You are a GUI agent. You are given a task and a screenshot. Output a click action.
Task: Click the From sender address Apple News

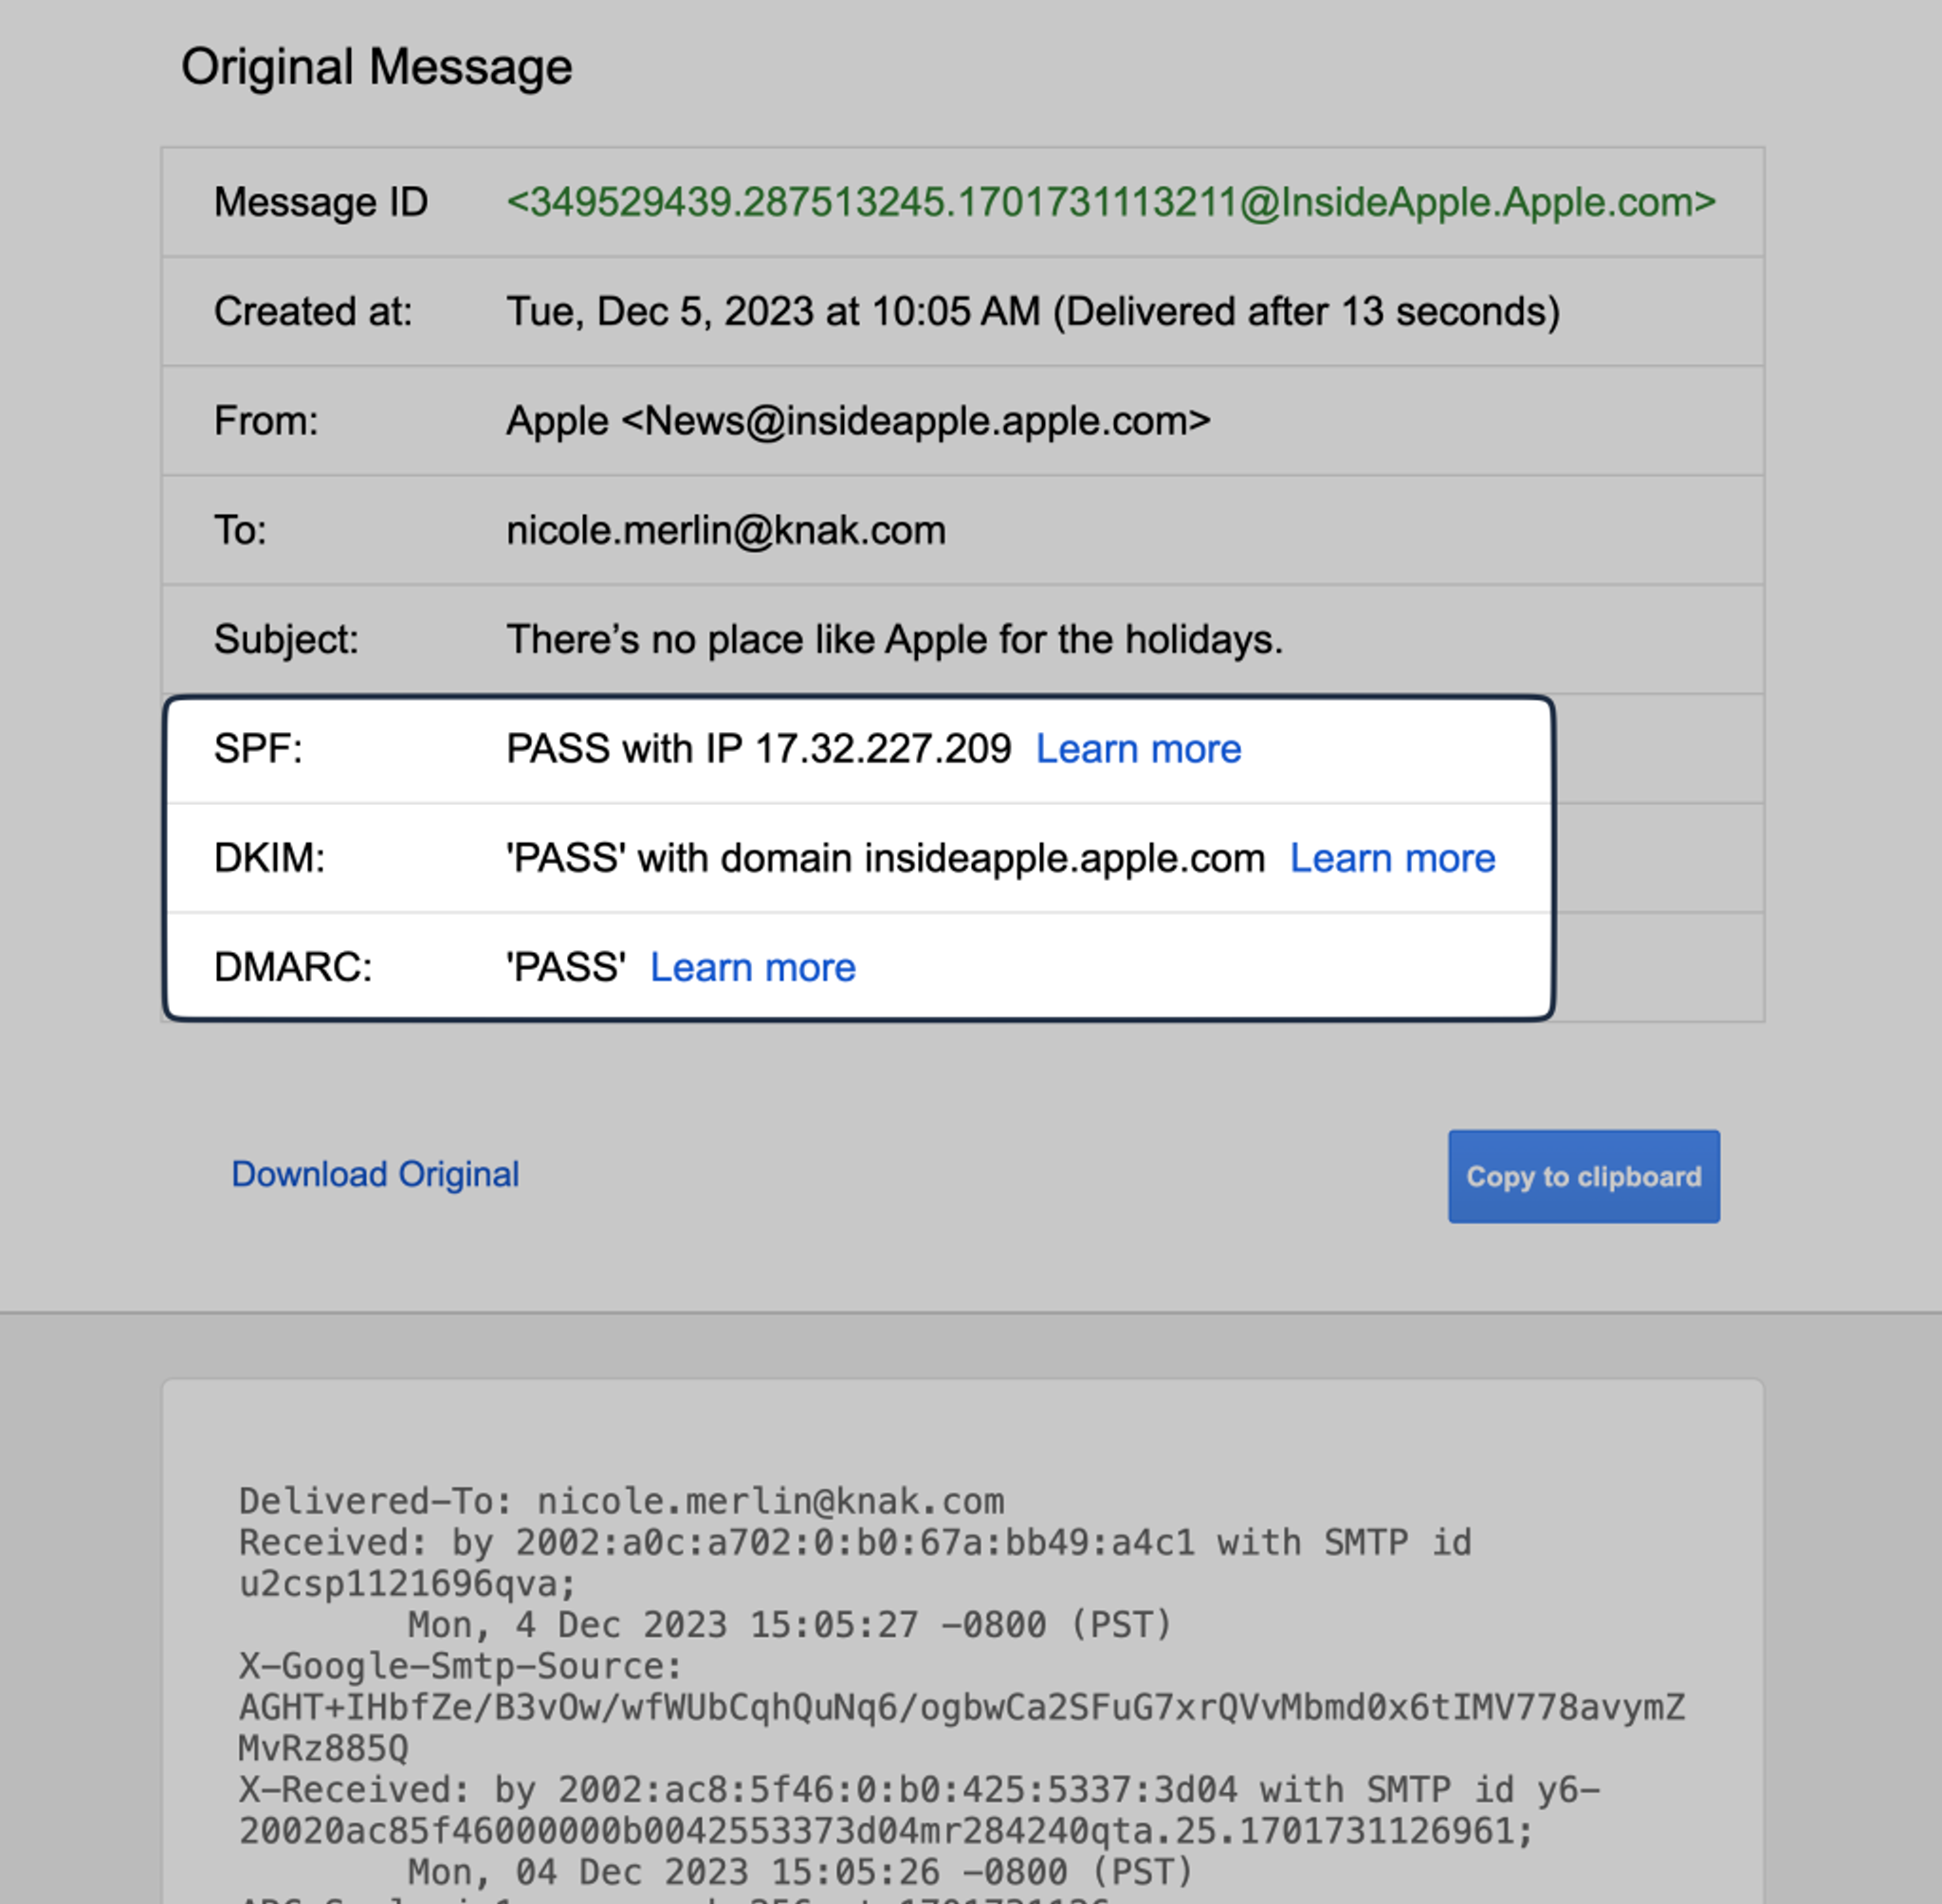pyautogui.click(x=857, y=421)
